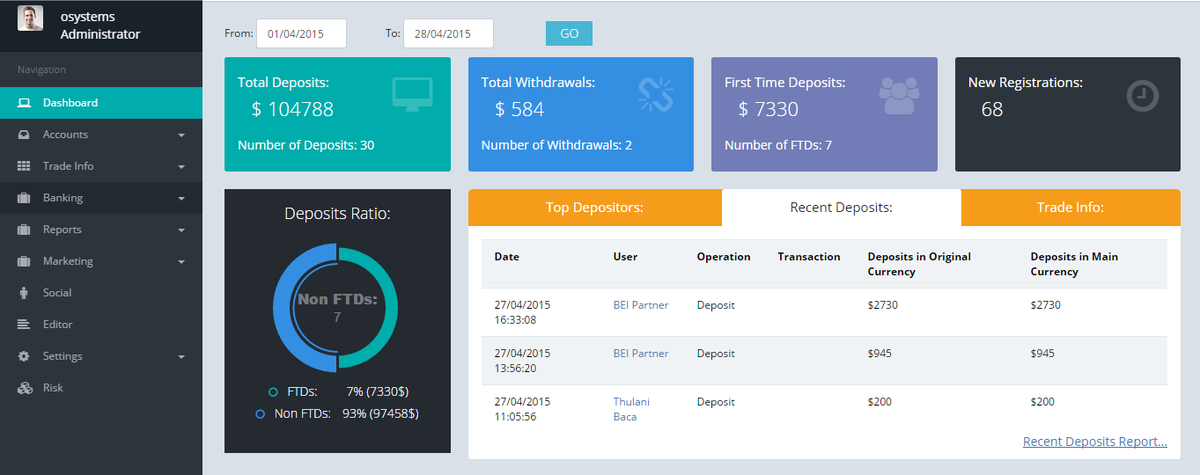The height and width of the screenshot is (475, 1200).
Task: Click Number of Deposits: 30 text
Action: 306,146
